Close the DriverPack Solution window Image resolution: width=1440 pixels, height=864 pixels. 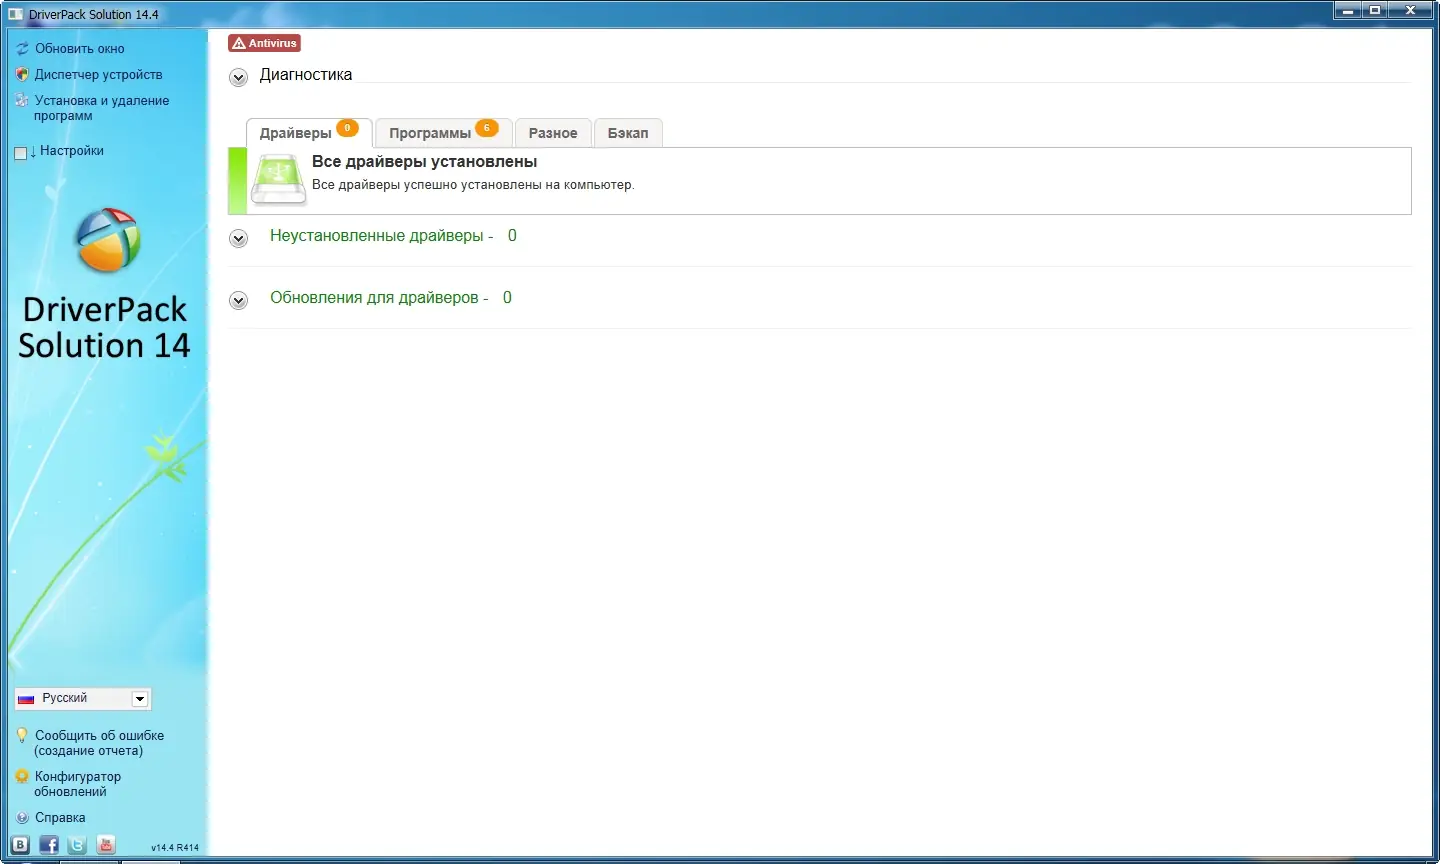1411,10
